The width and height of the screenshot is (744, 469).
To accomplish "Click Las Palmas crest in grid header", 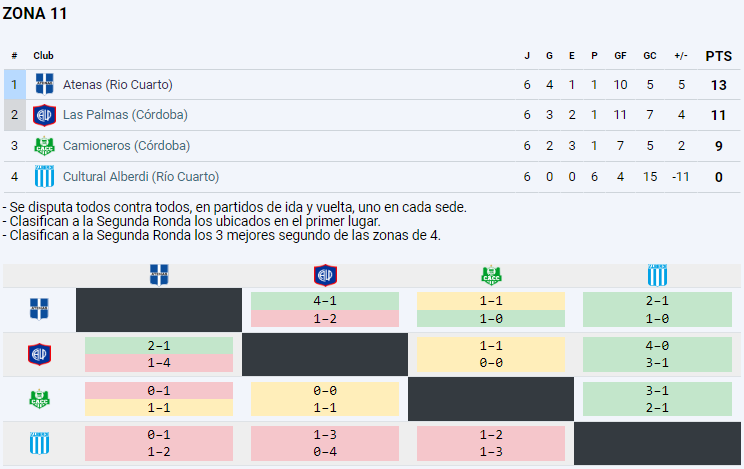I will pyautogui.click(x=326, y=275).
